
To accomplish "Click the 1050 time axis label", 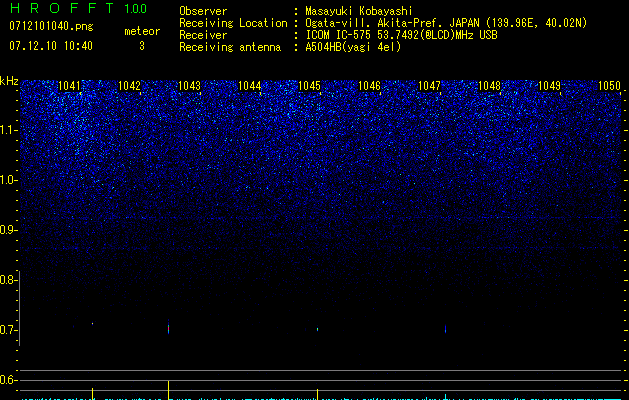I will [x=609, y=86].
